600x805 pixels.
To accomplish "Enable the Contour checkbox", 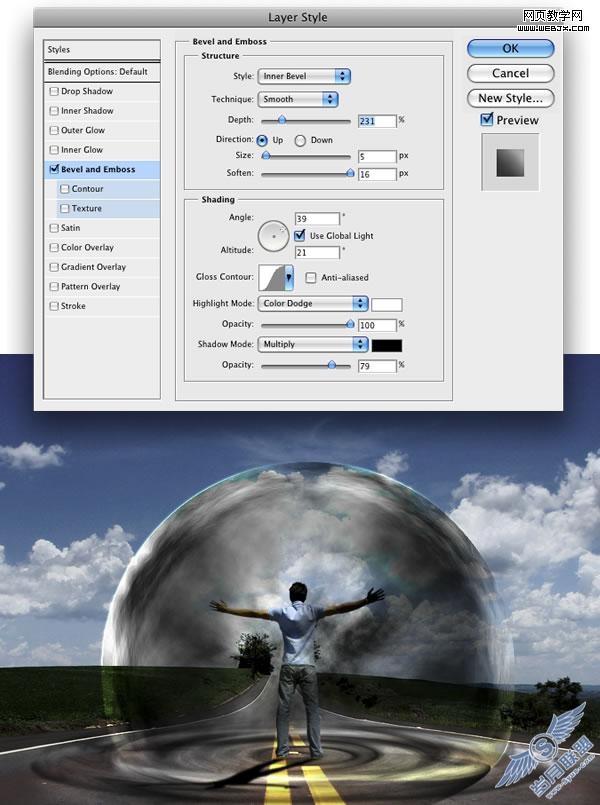I will coord(64,189).
